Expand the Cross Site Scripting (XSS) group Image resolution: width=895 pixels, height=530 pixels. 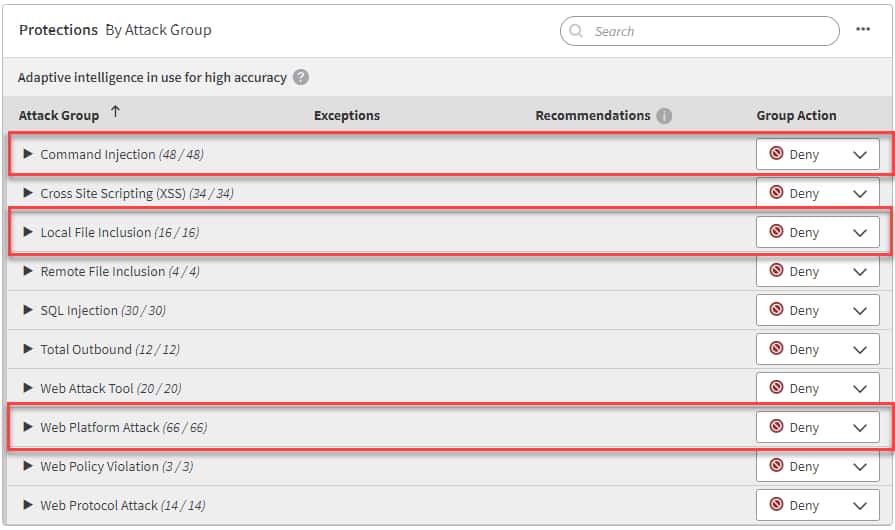click(28, 193)
